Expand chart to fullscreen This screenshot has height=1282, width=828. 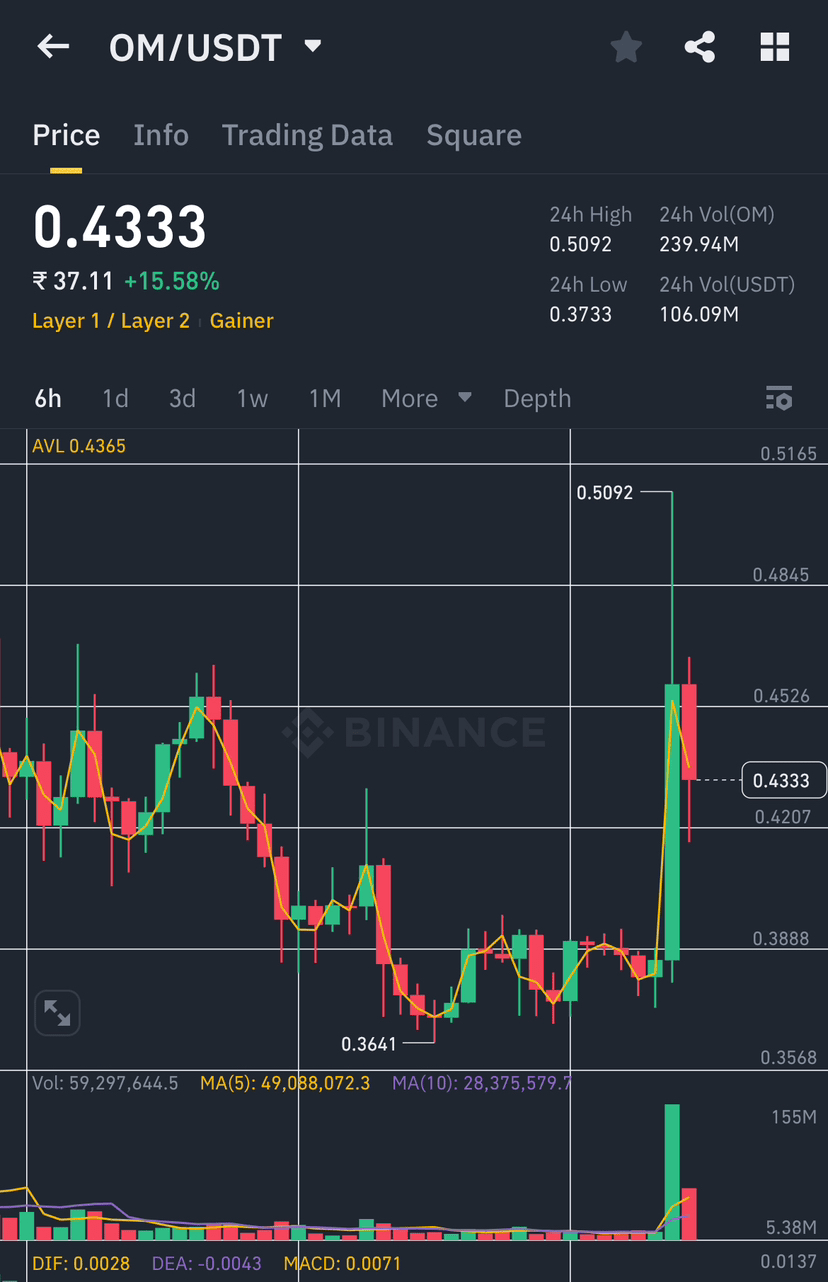point(57,1014)
